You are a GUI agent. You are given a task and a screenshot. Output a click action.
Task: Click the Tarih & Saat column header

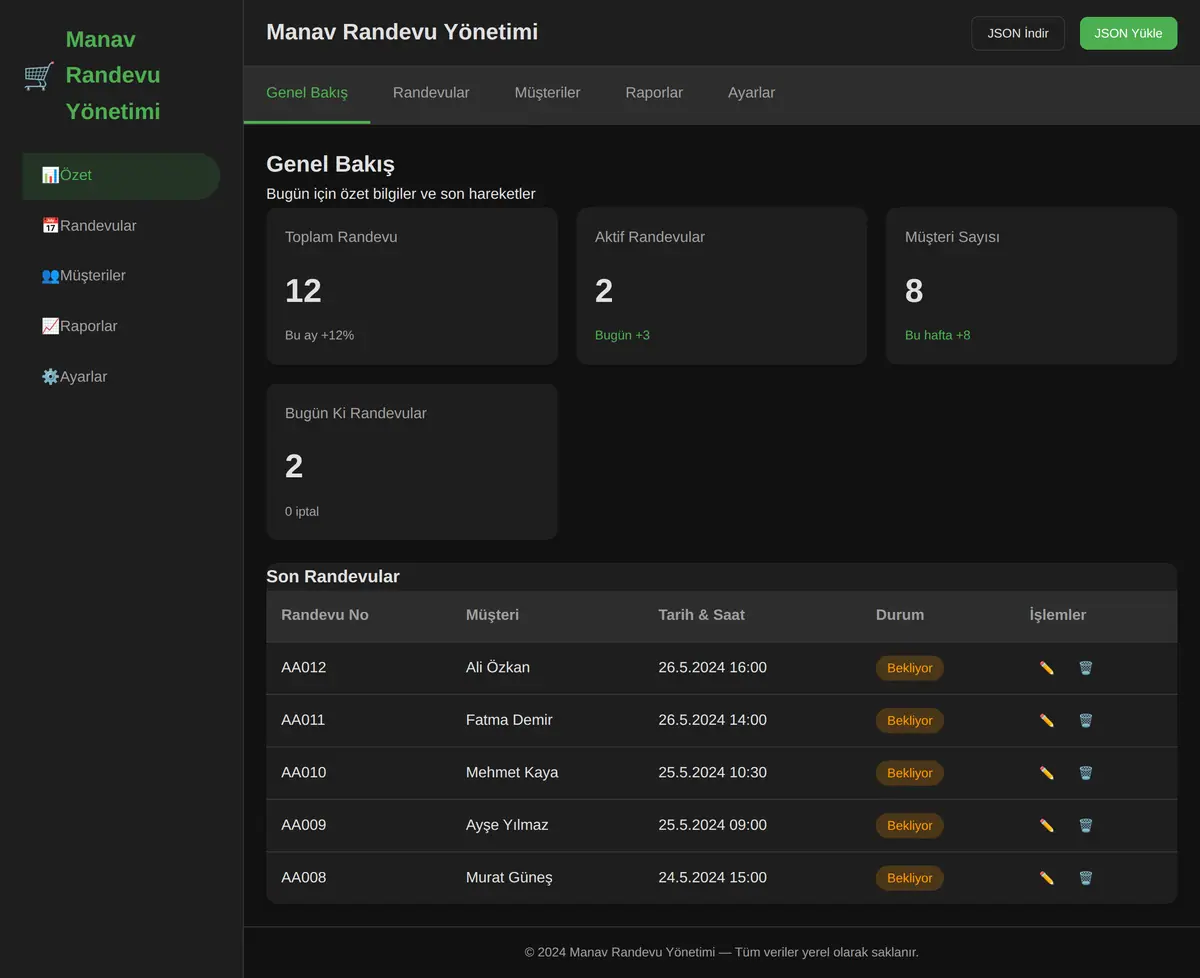tap(701, 615)
